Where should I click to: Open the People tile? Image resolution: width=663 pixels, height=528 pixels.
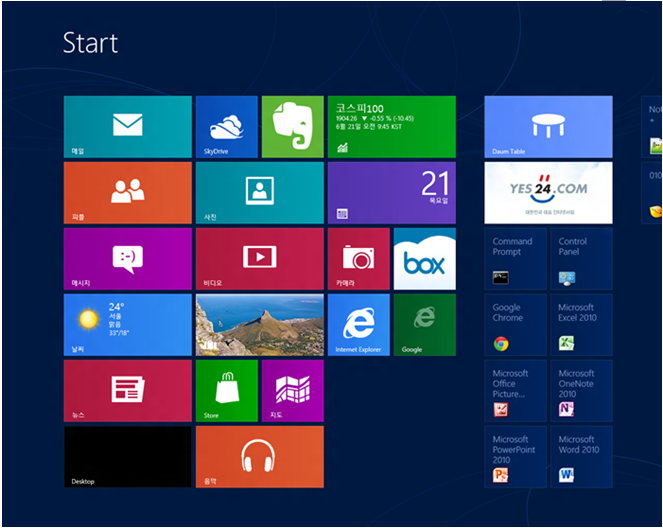point(127,193)
